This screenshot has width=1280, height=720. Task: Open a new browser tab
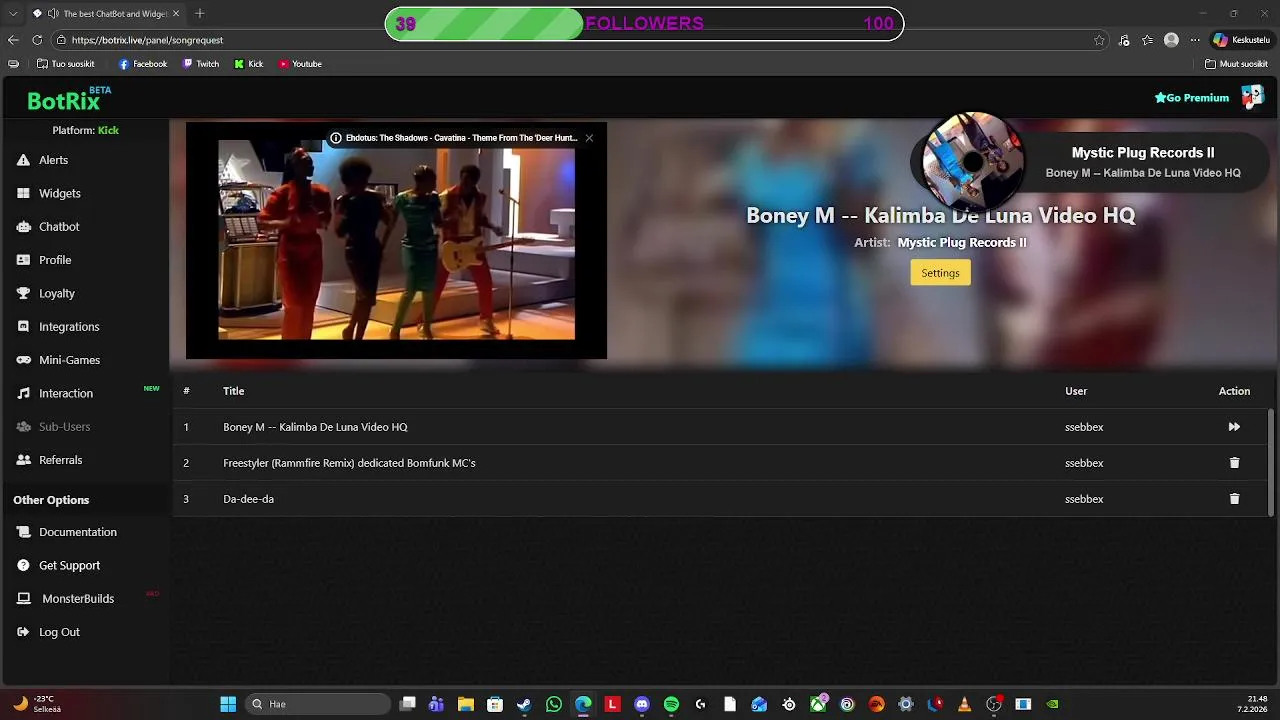199,13
